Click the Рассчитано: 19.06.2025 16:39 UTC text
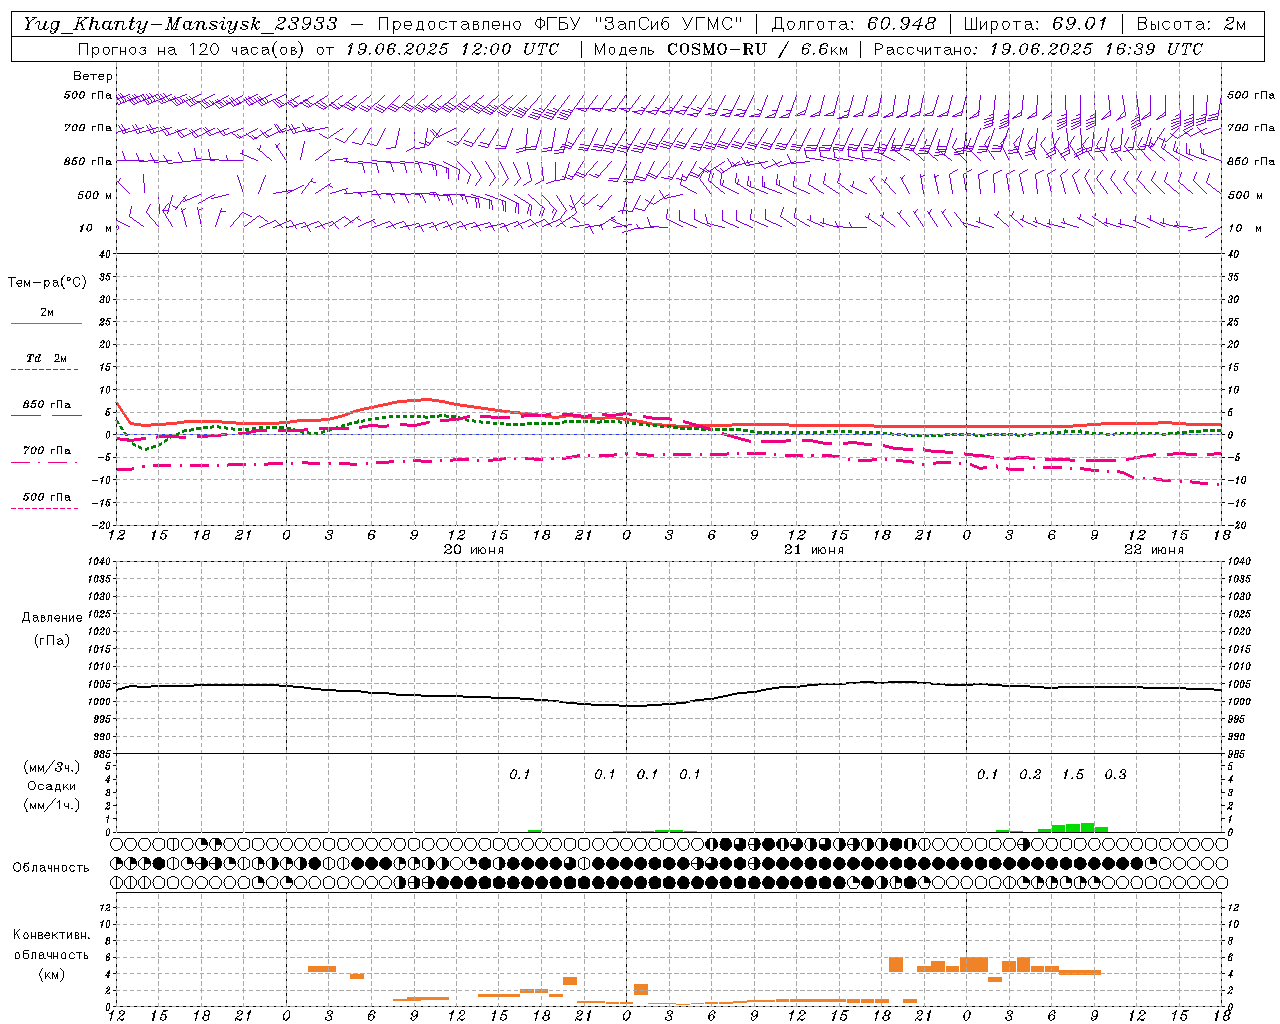Viewport: 1280px width, 1024px height. point(1038,49)
